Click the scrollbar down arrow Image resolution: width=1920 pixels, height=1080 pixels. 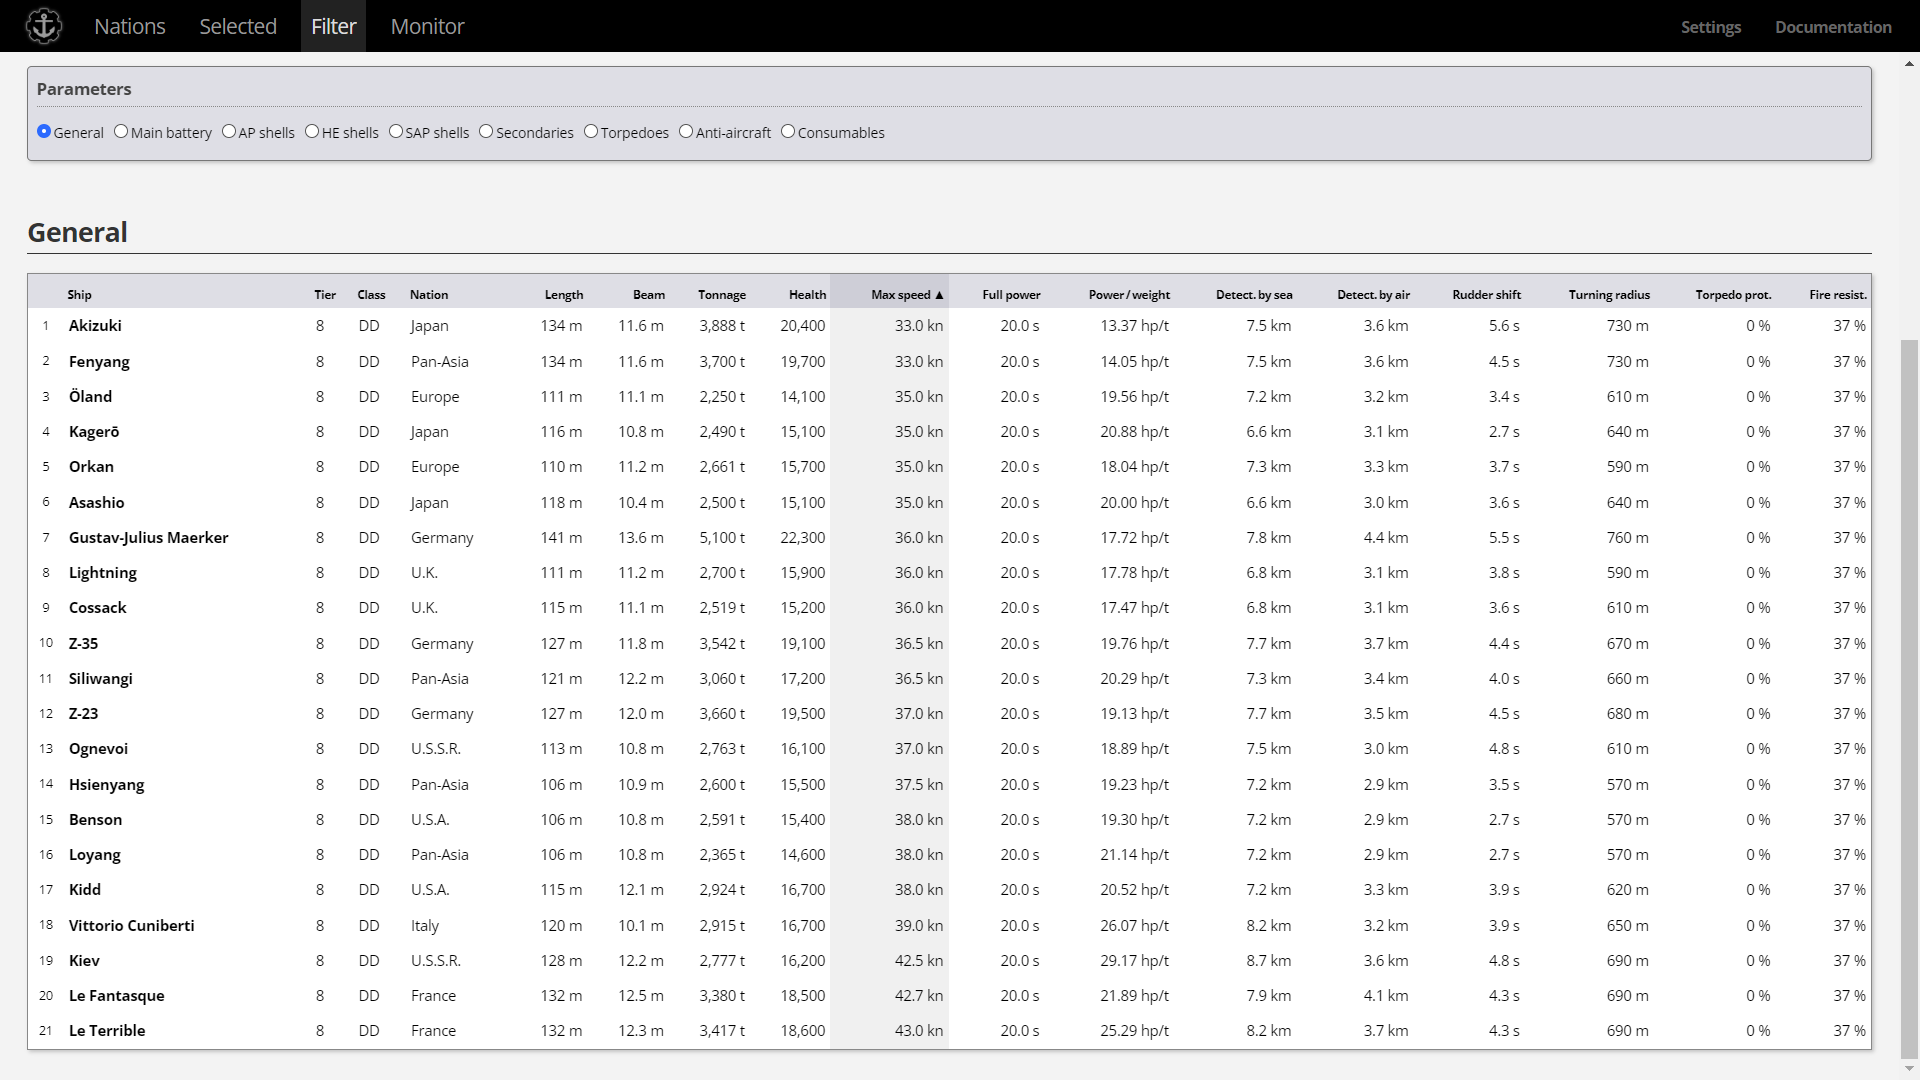tap(1909, 1070)
